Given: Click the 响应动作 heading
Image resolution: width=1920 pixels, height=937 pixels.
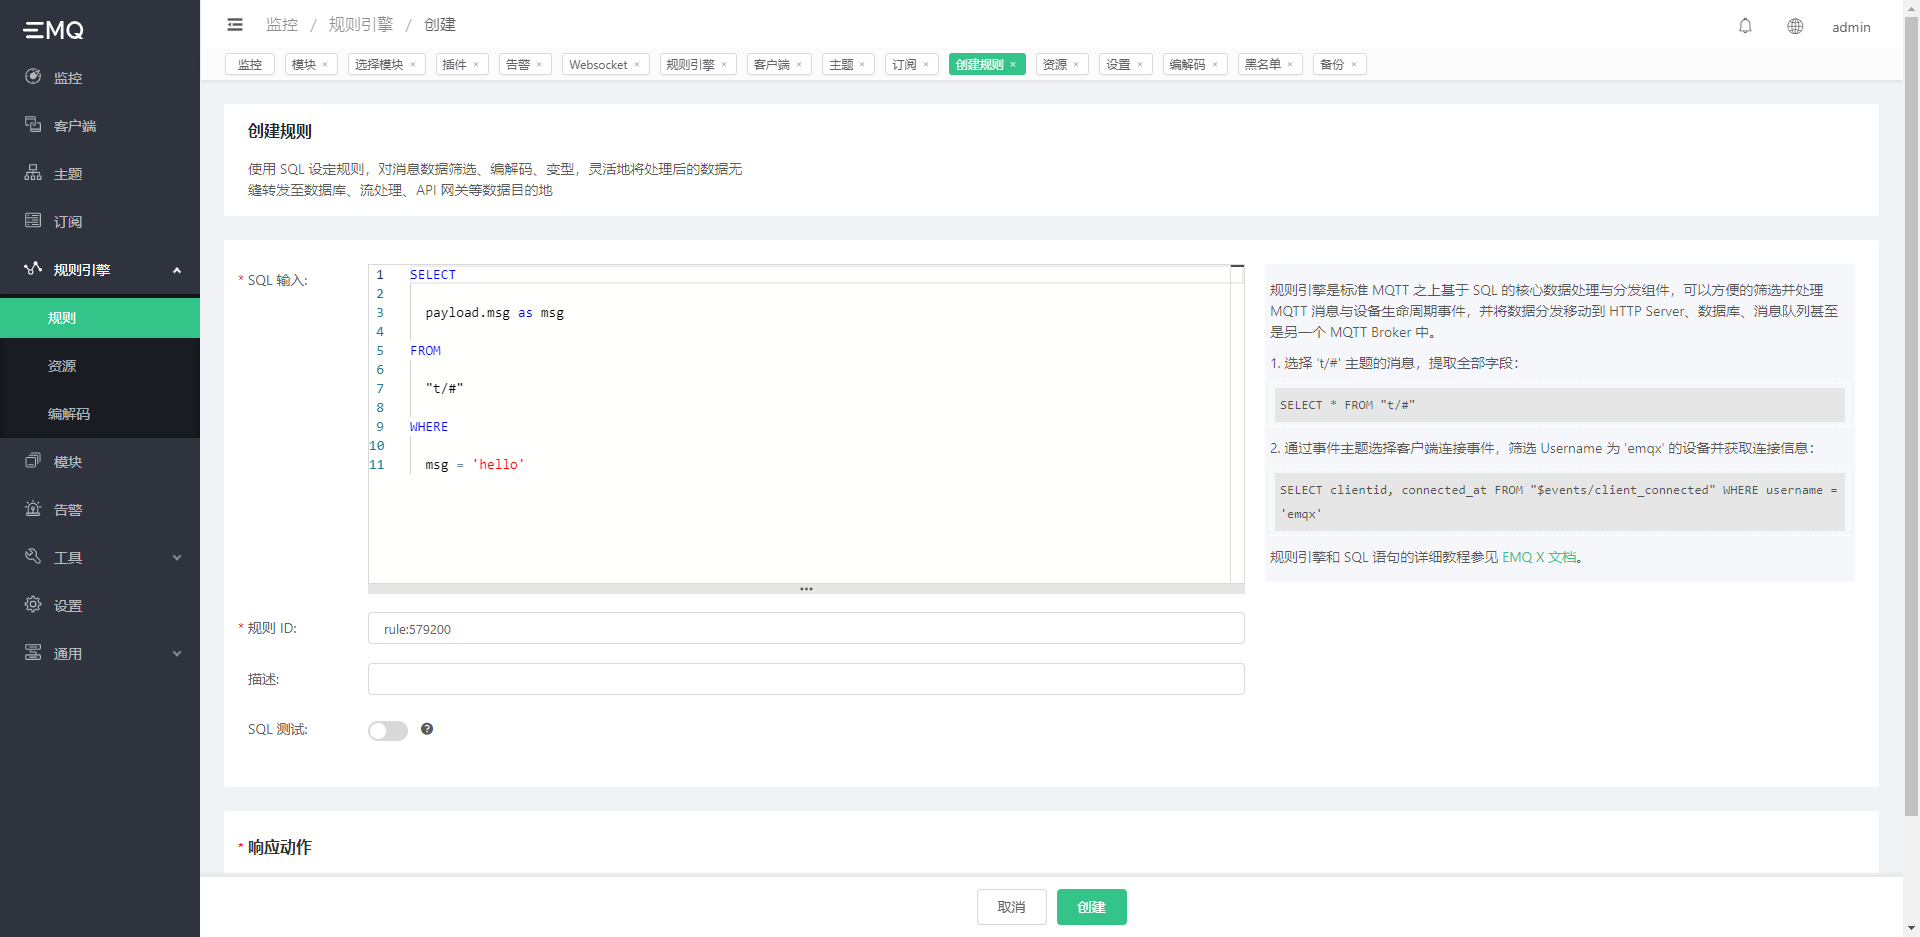Looking at the screenshot, I should pos(280,847).
